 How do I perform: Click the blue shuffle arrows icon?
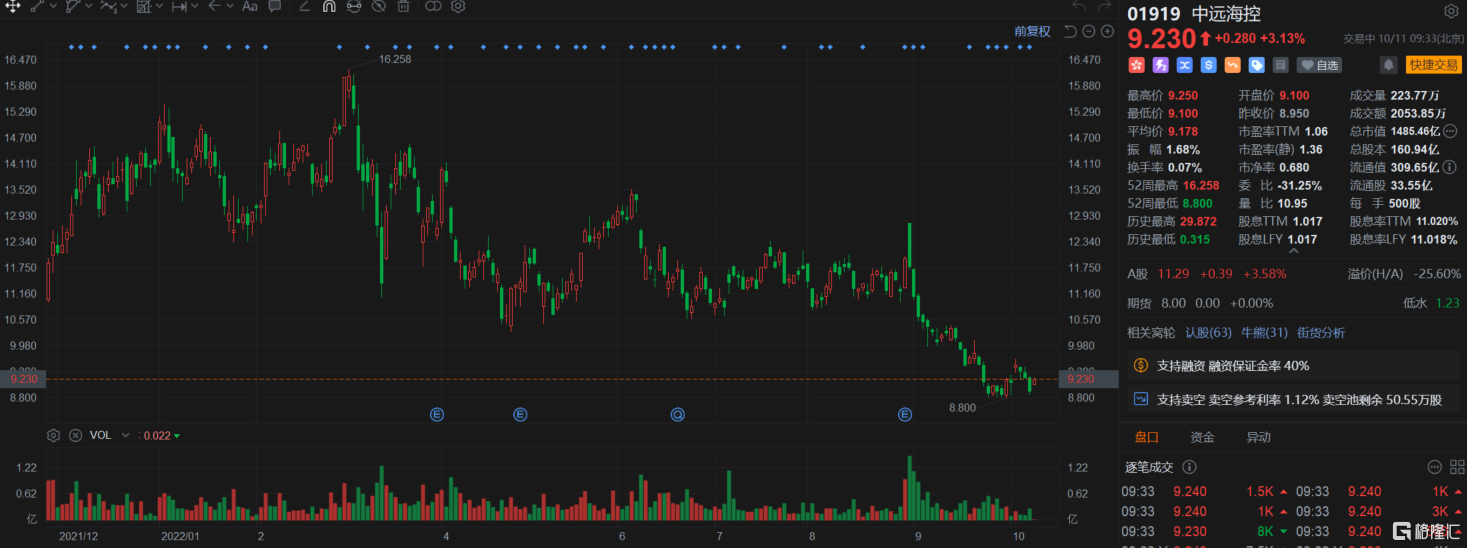pyautogui.click(x=1184, y=65)
